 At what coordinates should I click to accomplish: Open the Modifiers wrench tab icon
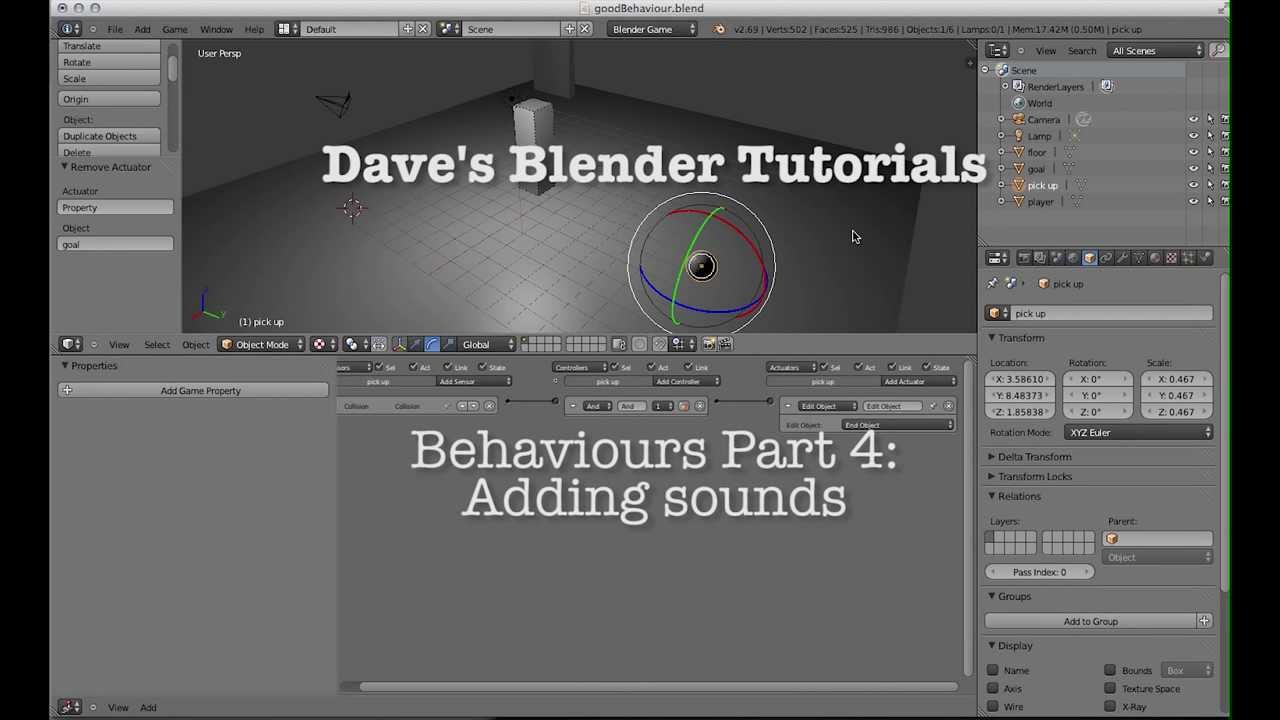click(1122, 258)
